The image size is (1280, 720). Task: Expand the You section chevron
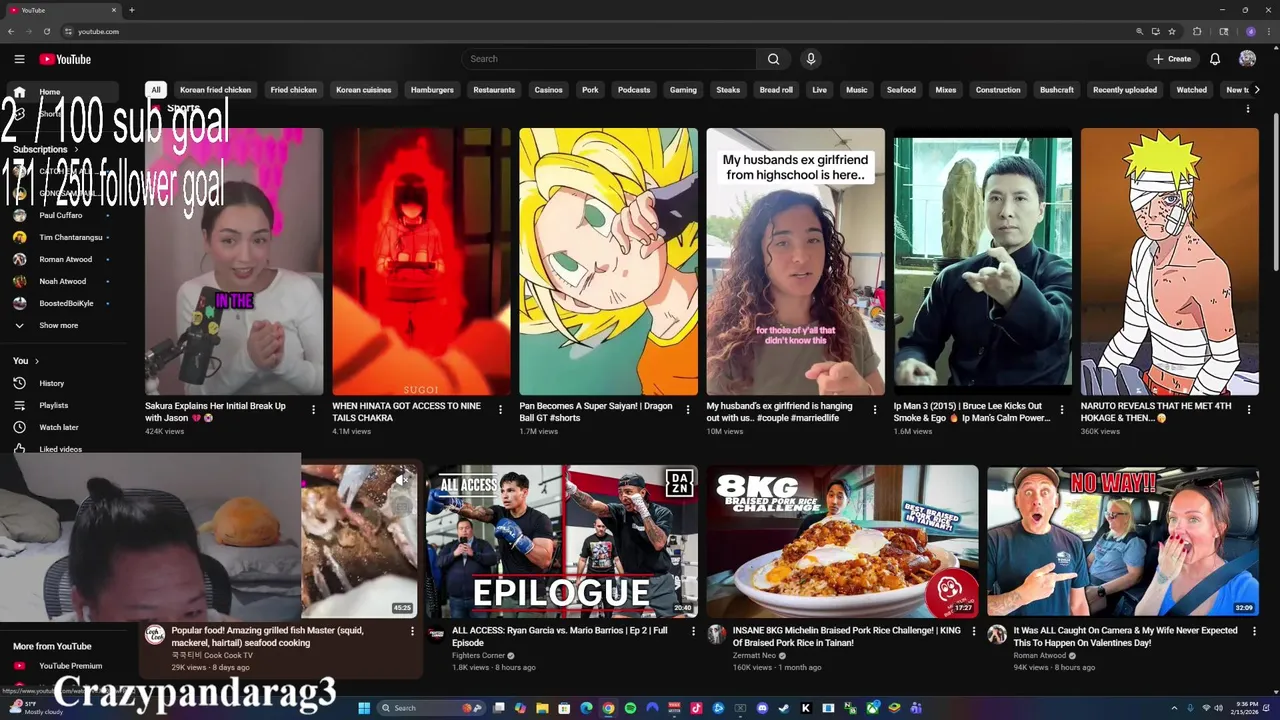37,361
